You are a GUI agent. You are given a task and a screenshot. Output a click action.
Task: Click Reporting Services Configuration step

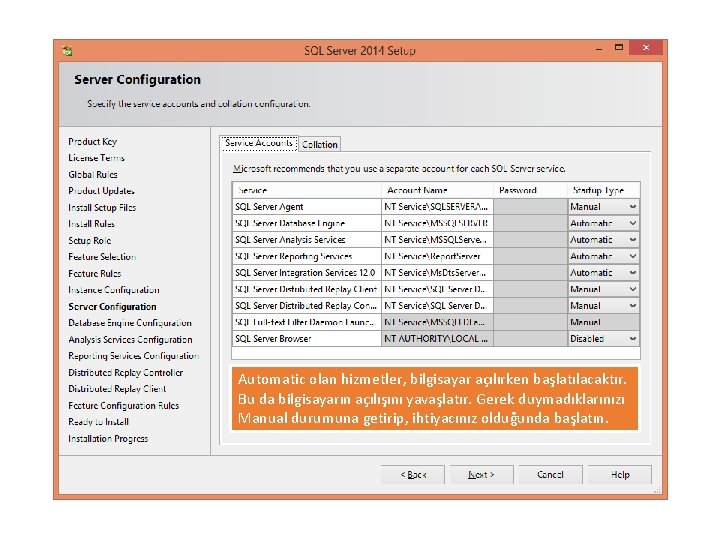coord(134,356)
